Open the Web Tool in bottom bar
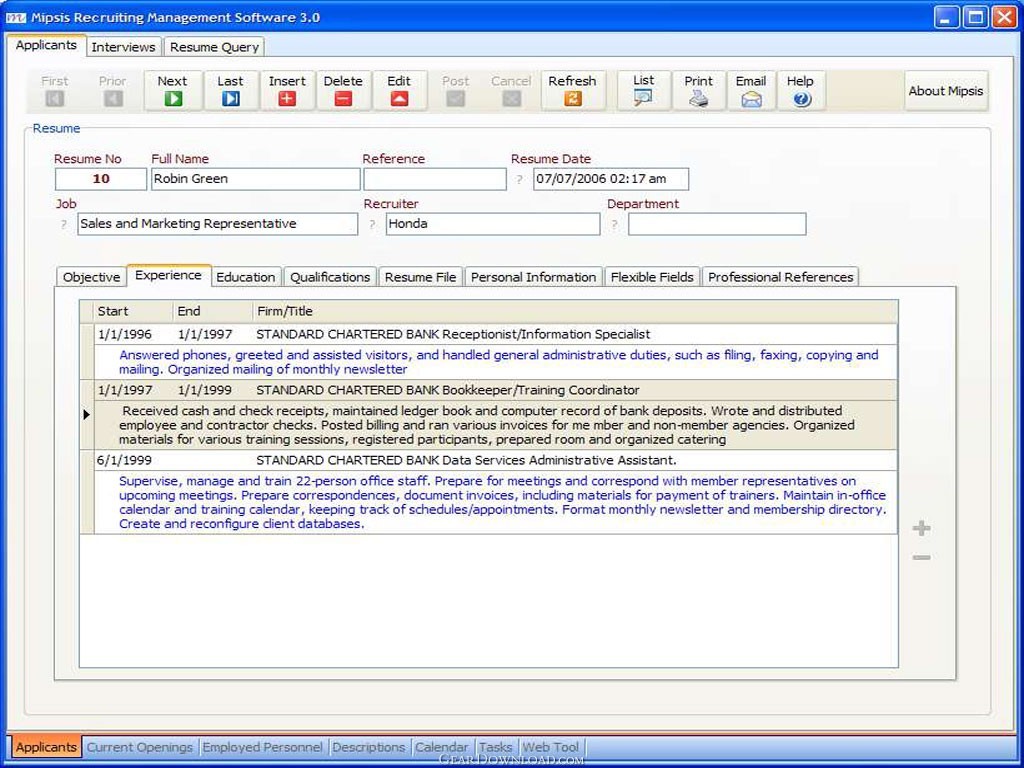 (551, 747)
